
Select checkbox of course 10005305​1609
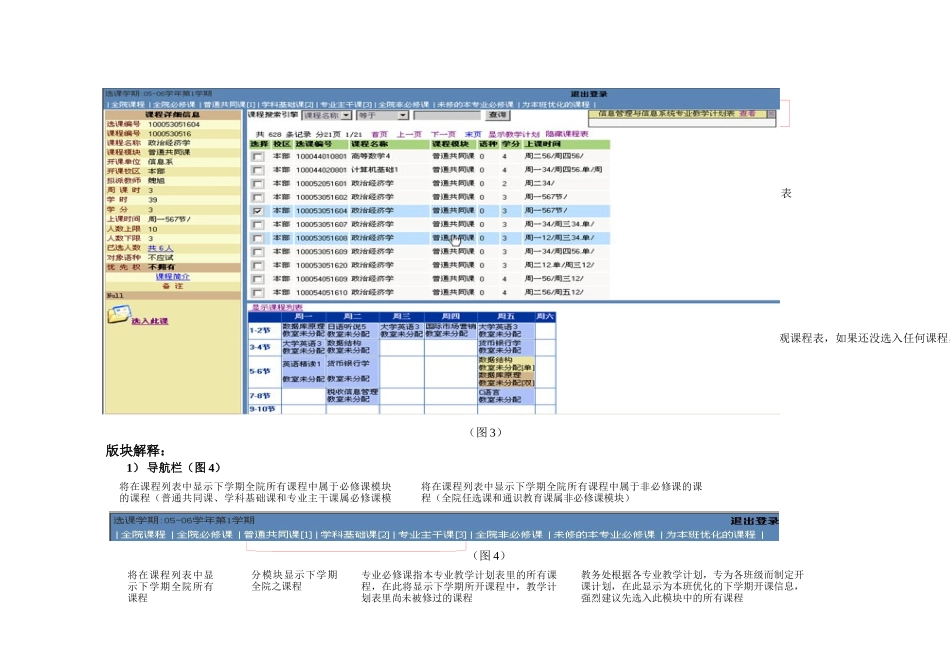coord(258,252)
